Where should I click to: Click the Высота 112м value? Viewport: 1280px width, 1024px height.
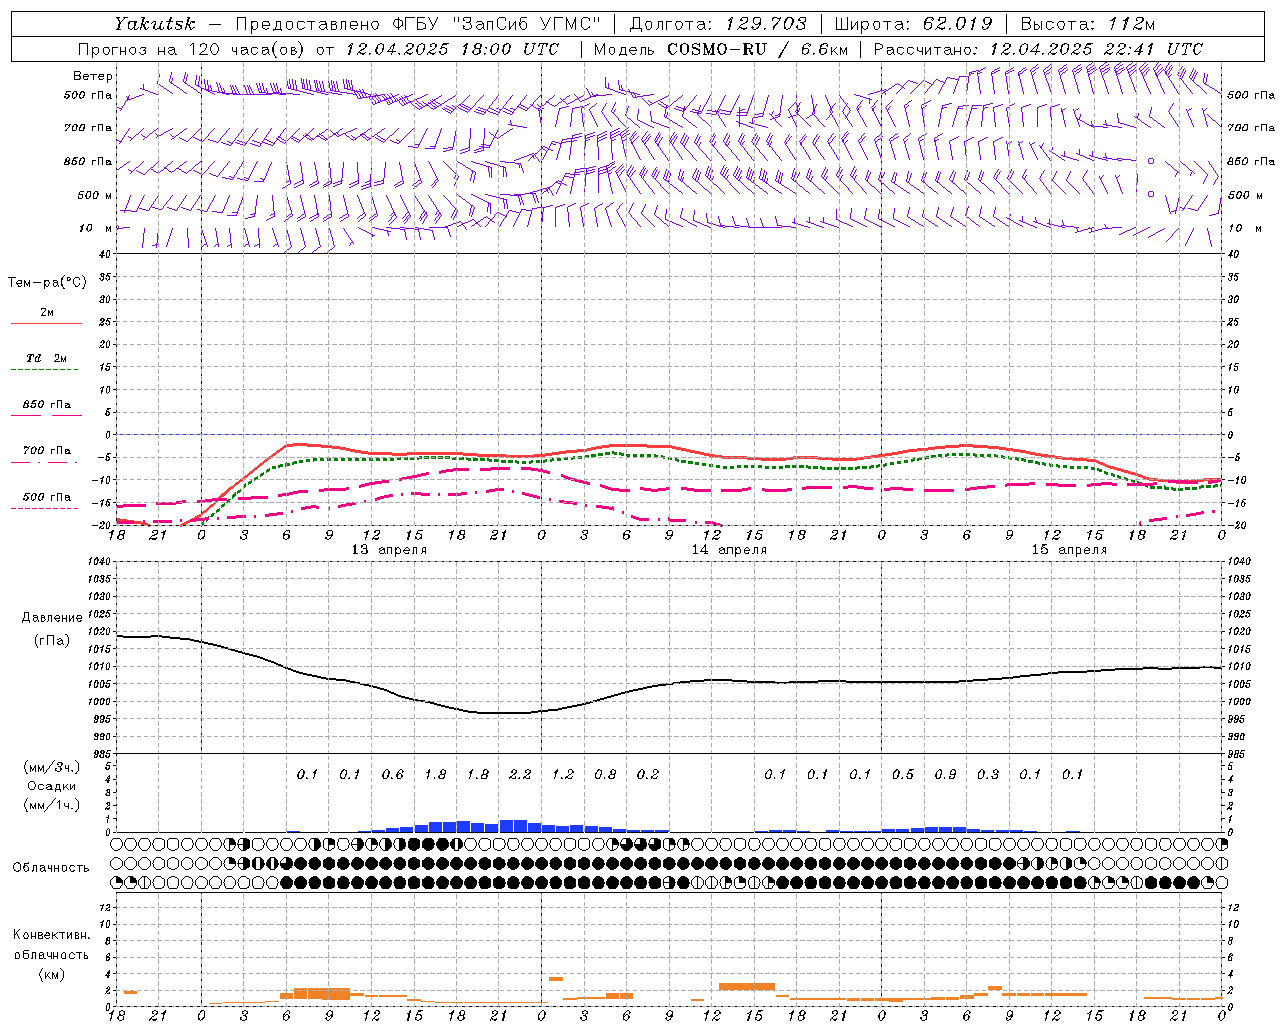[1133, 24]
